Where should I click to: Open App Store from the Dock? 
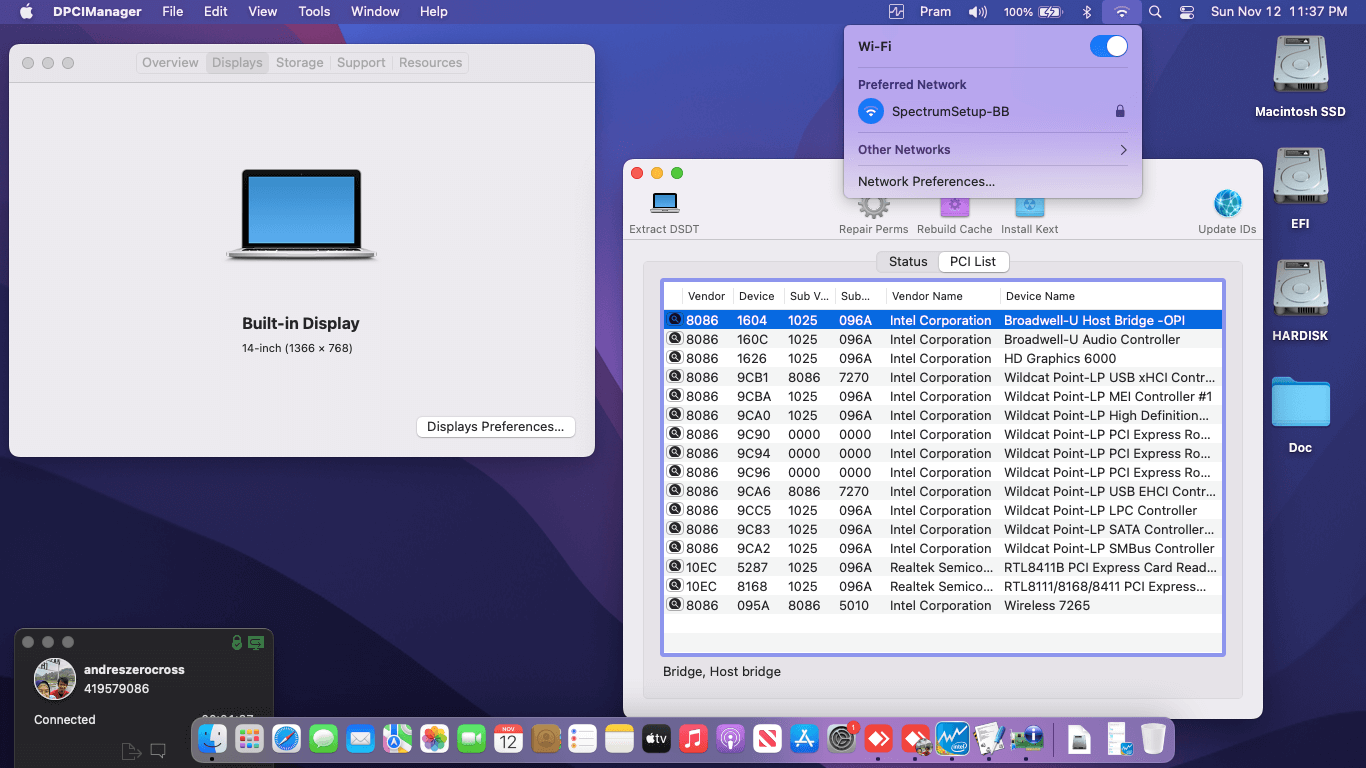click(x=804, y=739)
